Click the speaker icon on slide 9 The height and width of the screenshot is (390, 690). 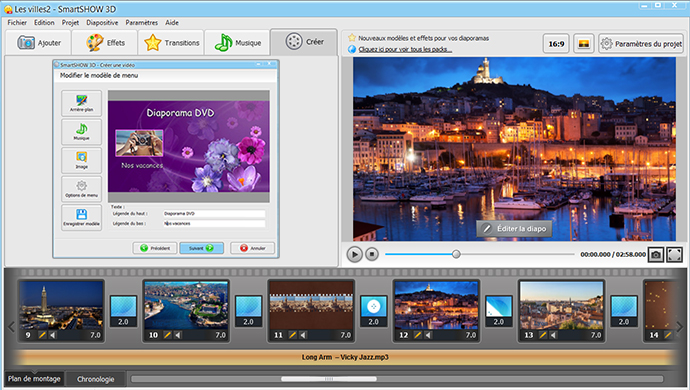(x=53, y=335)
